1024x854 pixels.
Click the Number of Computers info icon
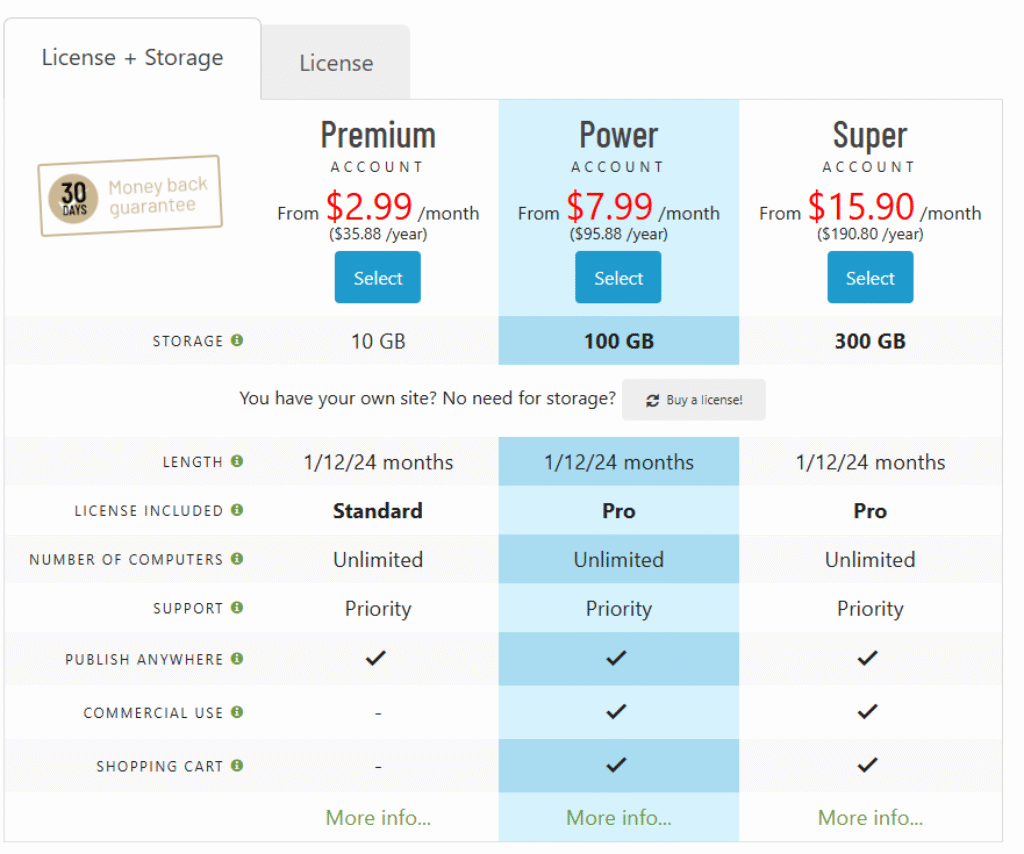tap(237, 559)
